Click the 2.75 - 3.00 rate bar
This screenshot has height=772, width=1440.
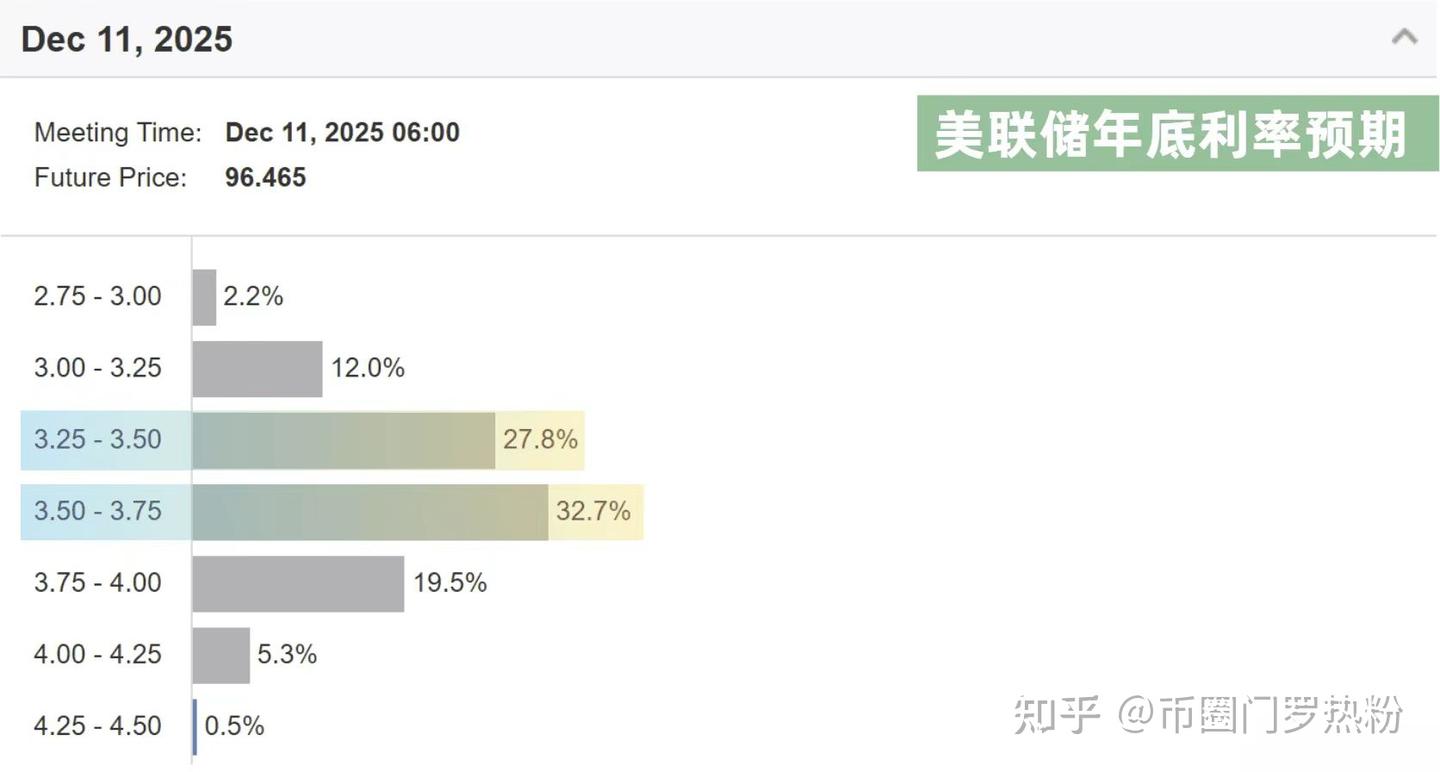(x=204, y=296)
